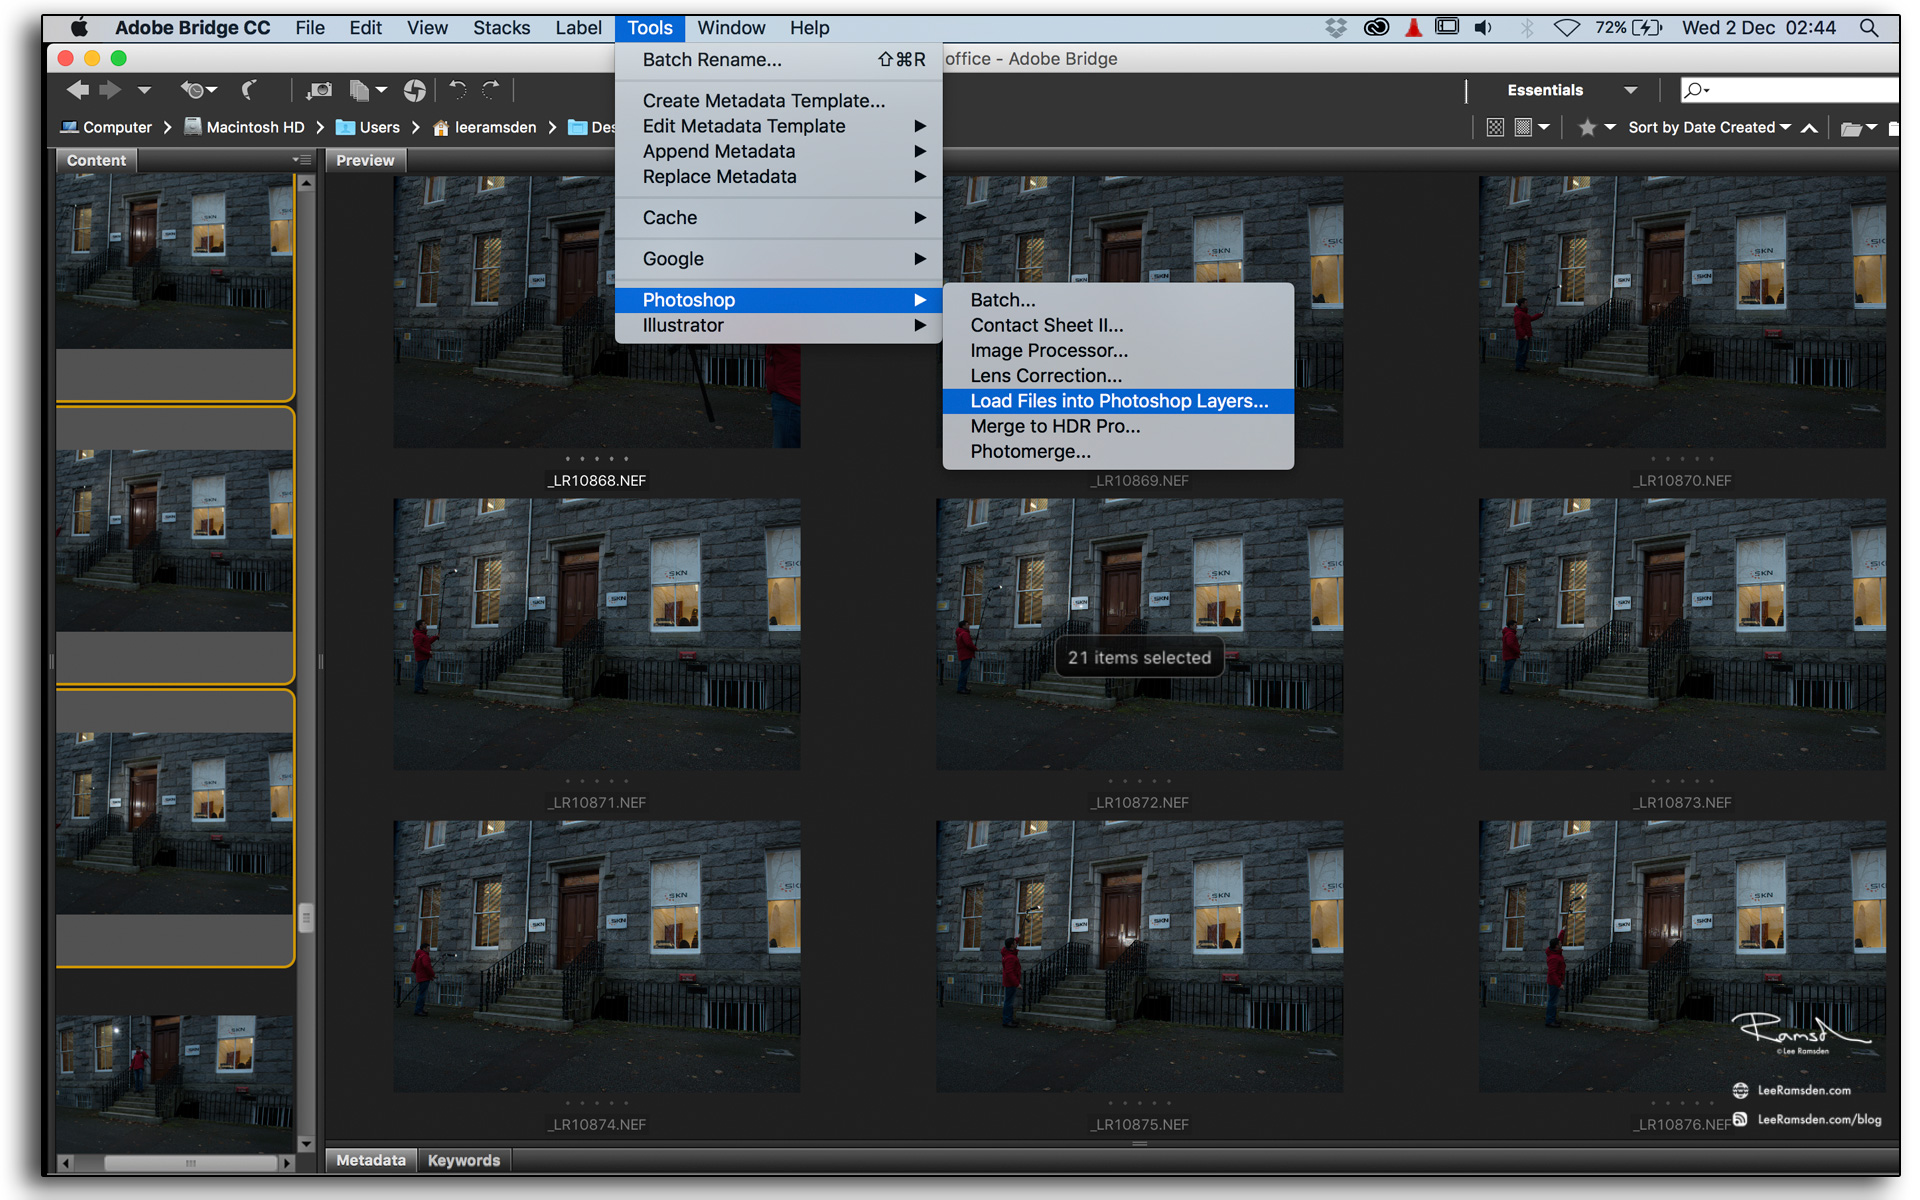Image resolution: width=1920 pixels, height=1200 pixels.
Task: Choose Create Metadata Template
Action: pos(778,101)
